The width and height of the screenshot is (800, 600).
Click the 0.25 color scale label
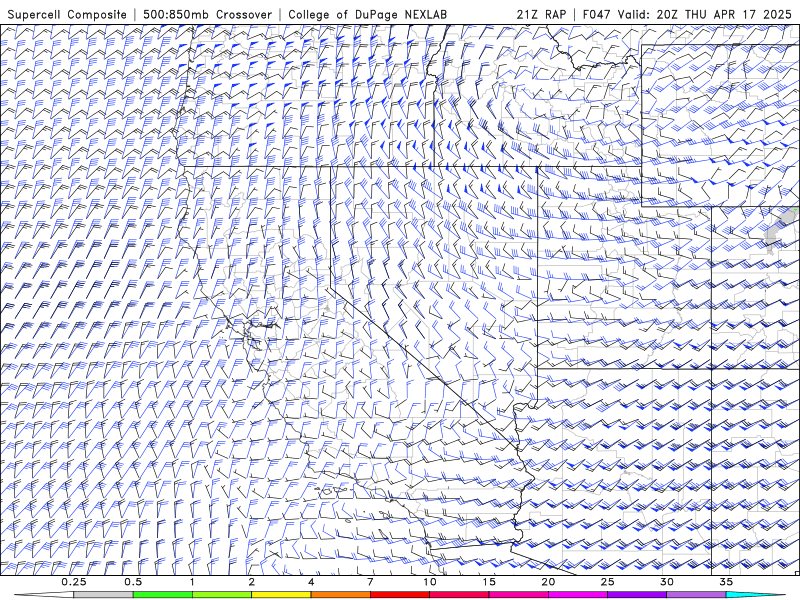click(74, 582)
